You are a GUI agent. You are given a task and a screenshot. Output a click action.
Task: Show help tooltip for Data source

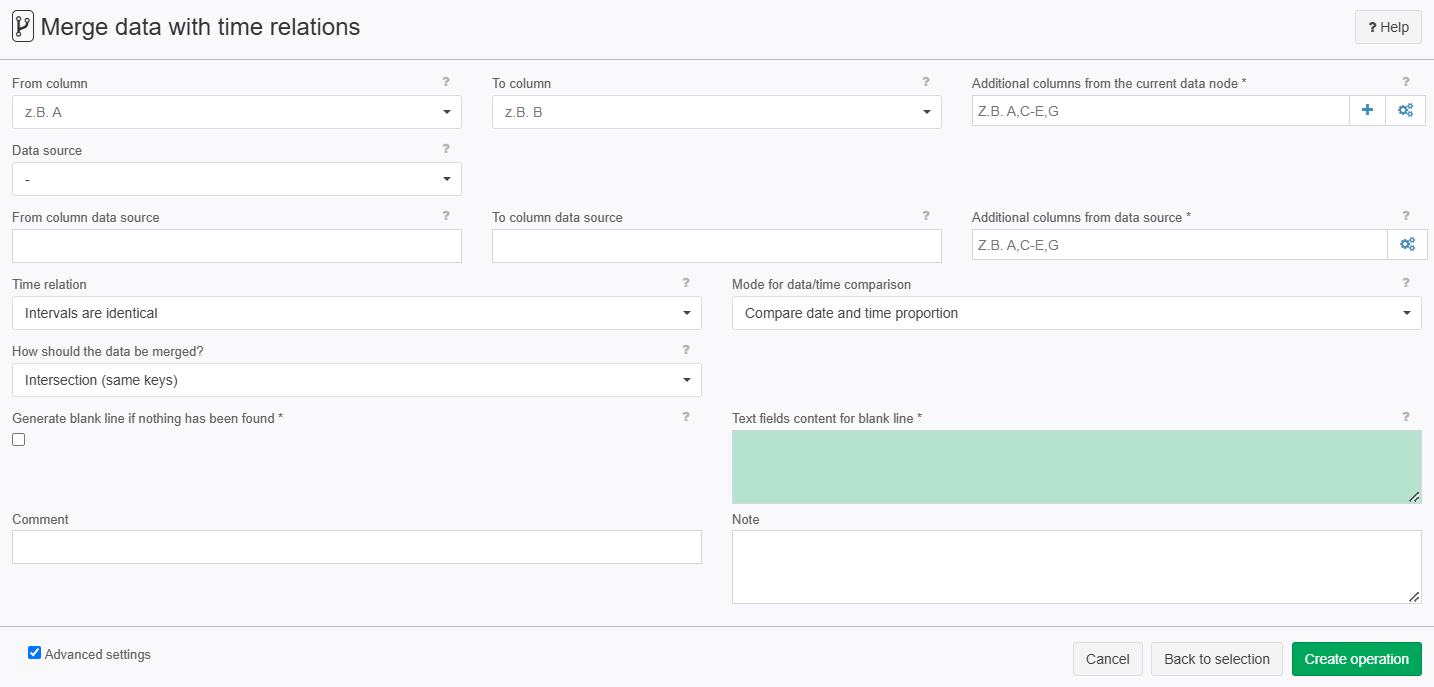coord(446,149)
